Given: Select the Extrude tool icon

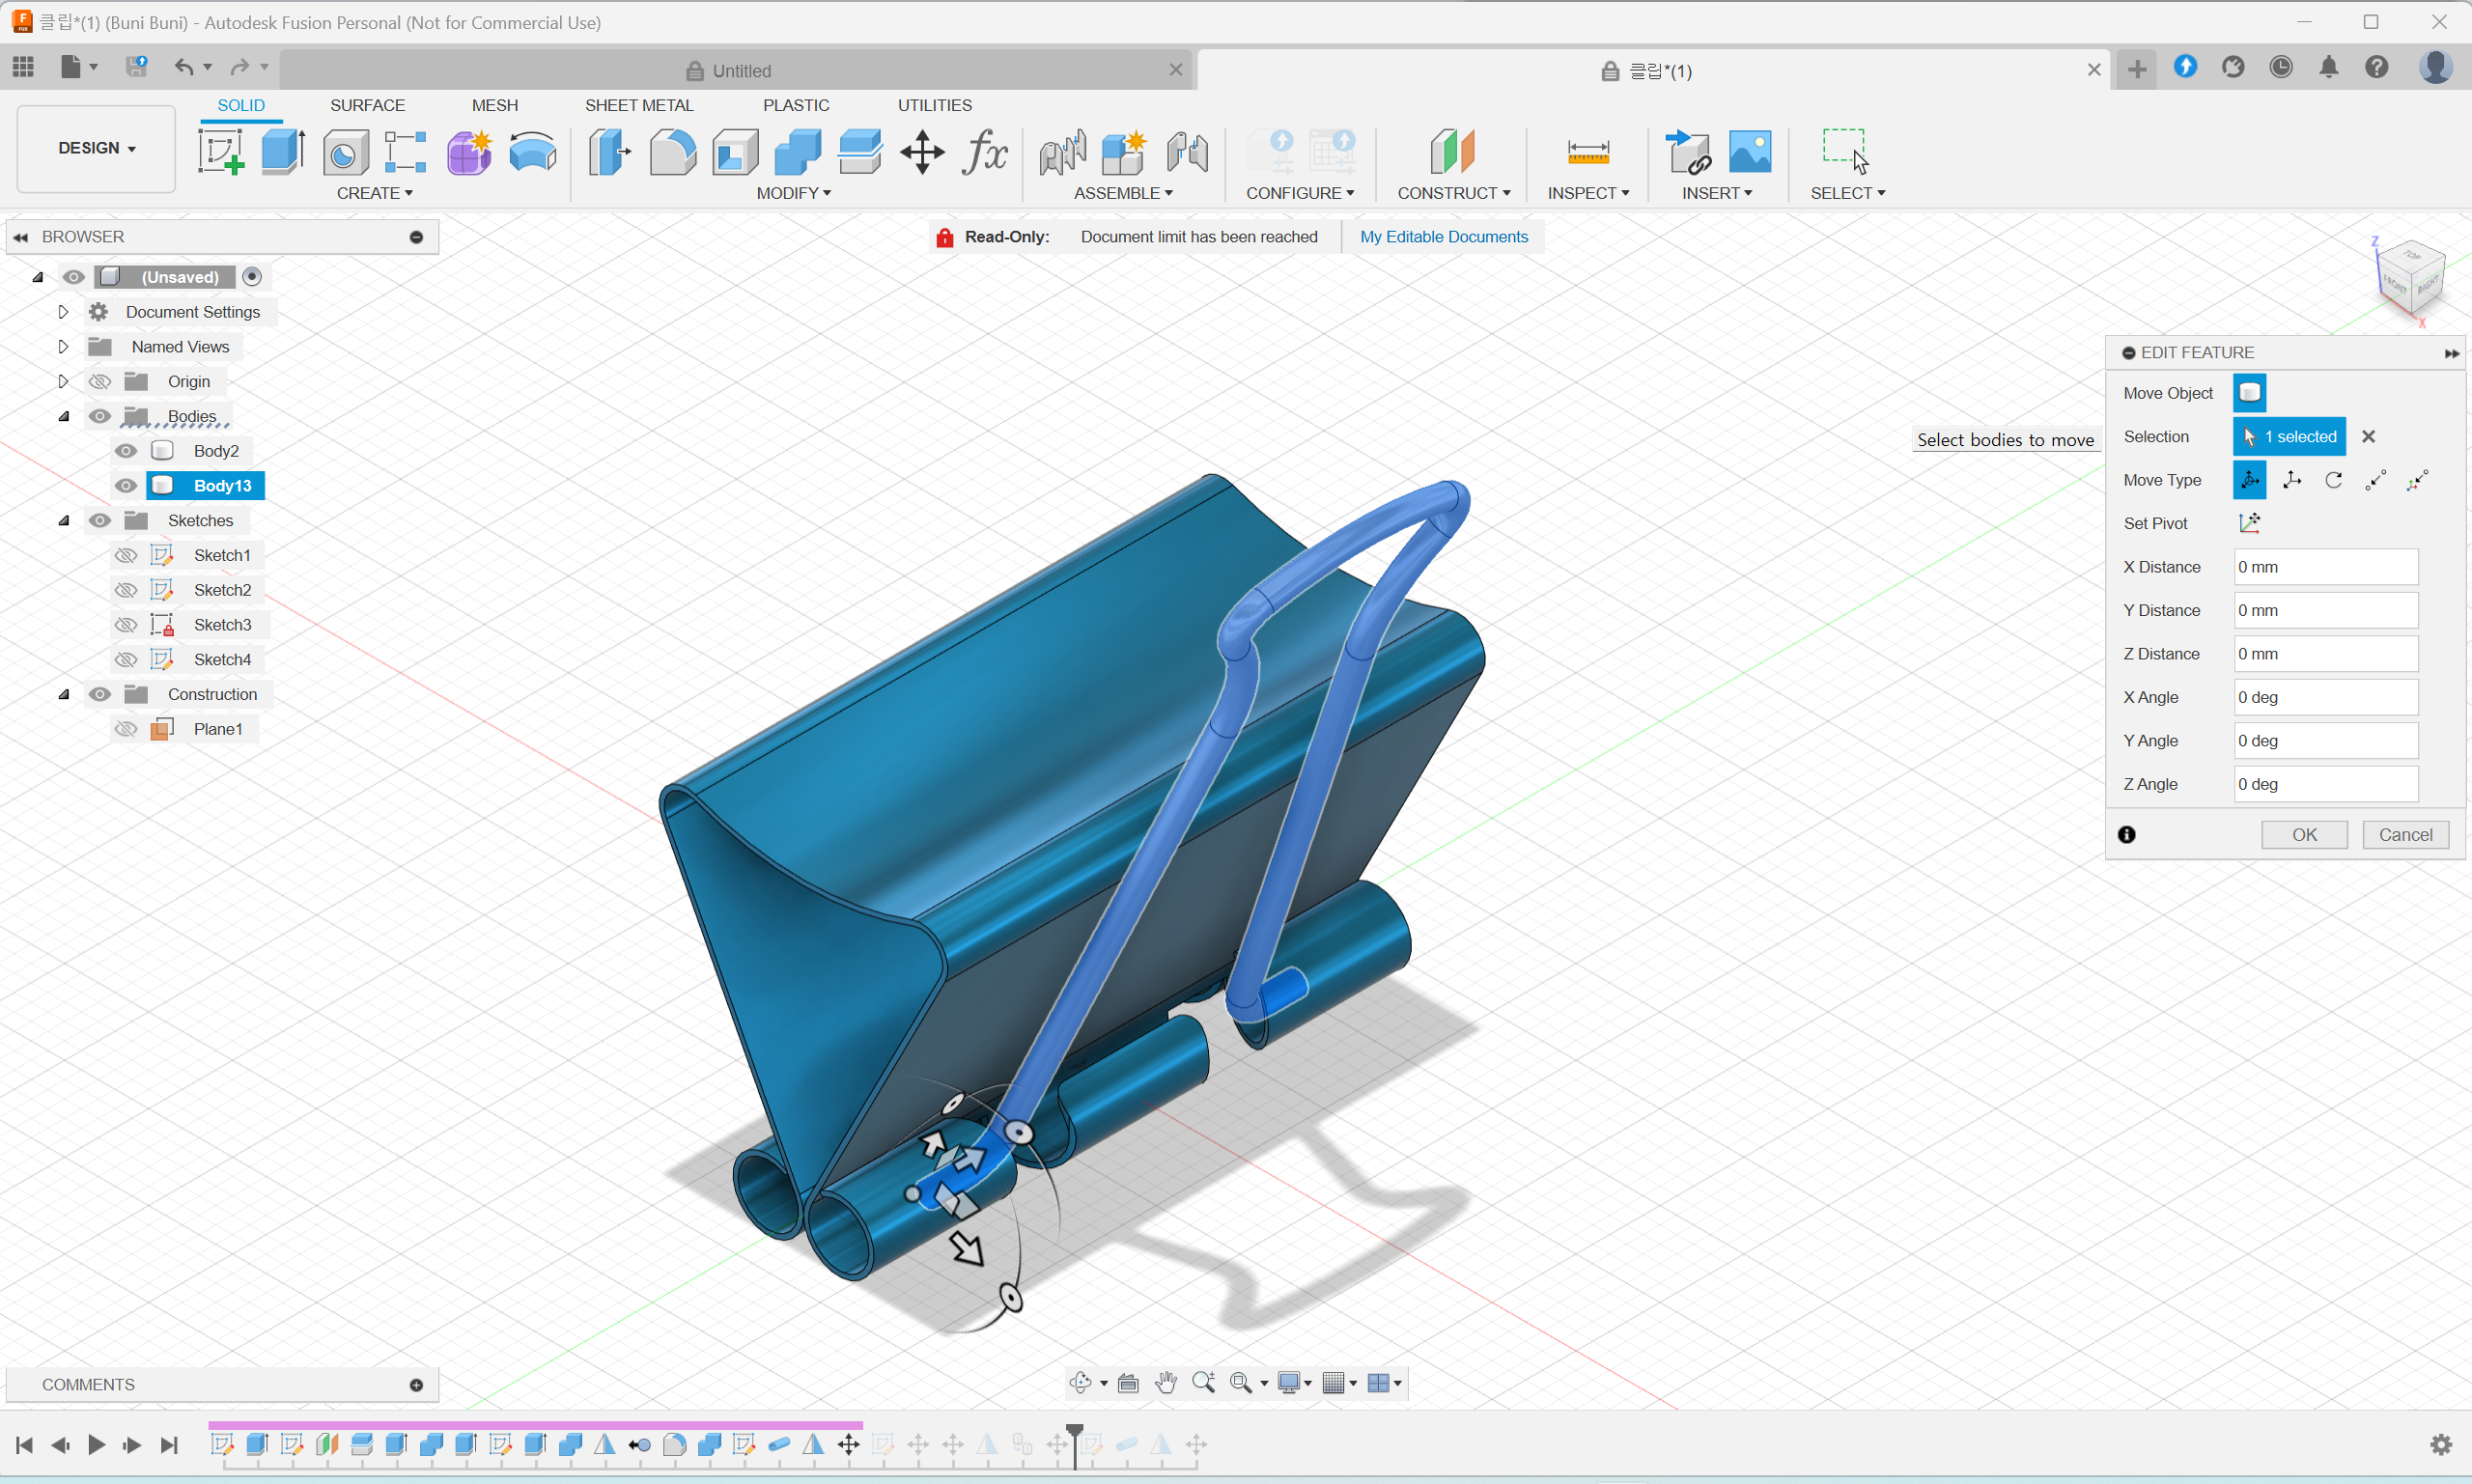Looking at the screenshot, I should click(282, 152).
